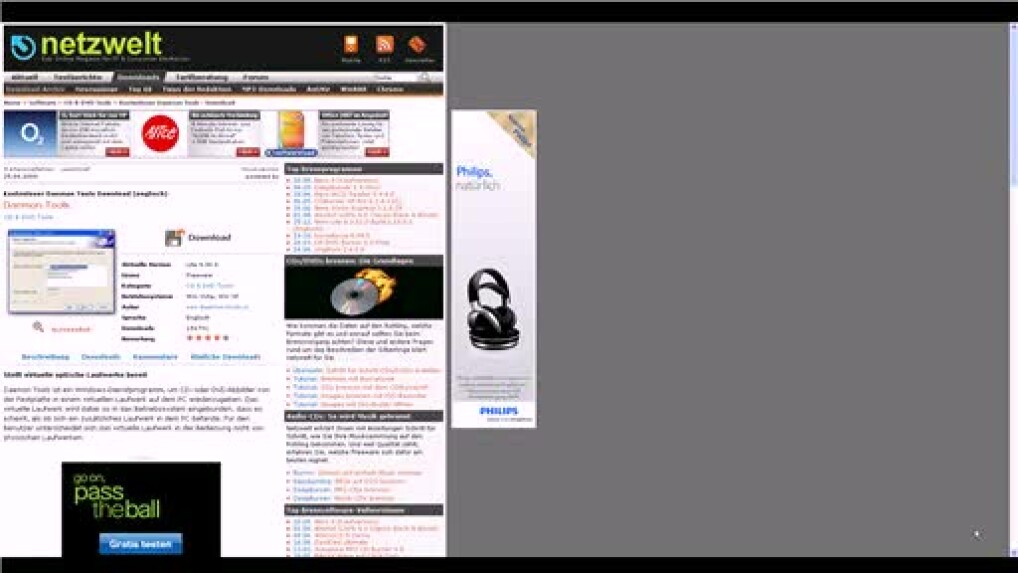Viewport: 1018px width, 573px height.
Task: Click the Beschreibung section link
Action: pyautogui.click(x=46, y=357)
